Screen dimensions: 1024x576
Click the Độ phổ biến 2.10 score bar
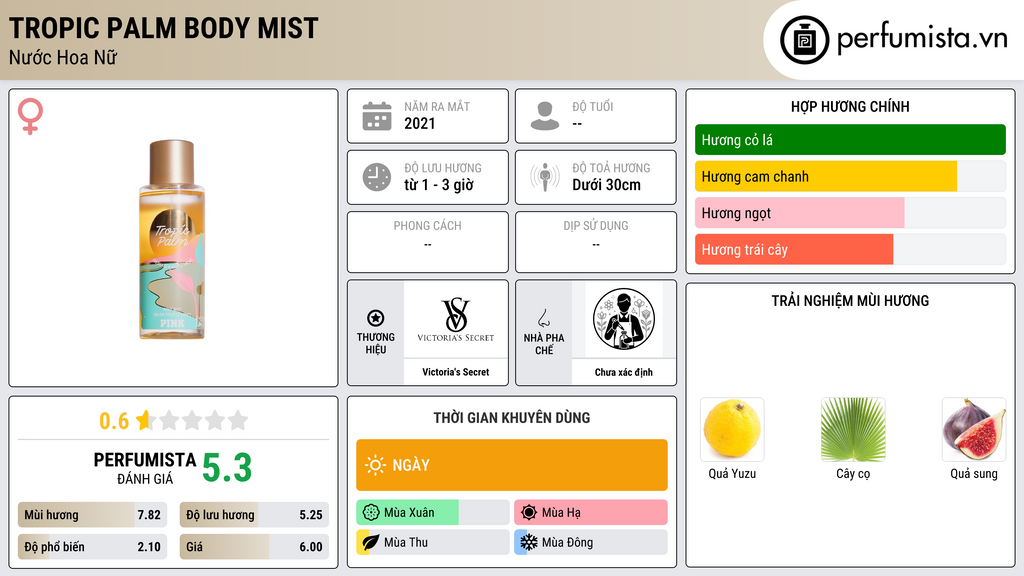click(92, 547)
